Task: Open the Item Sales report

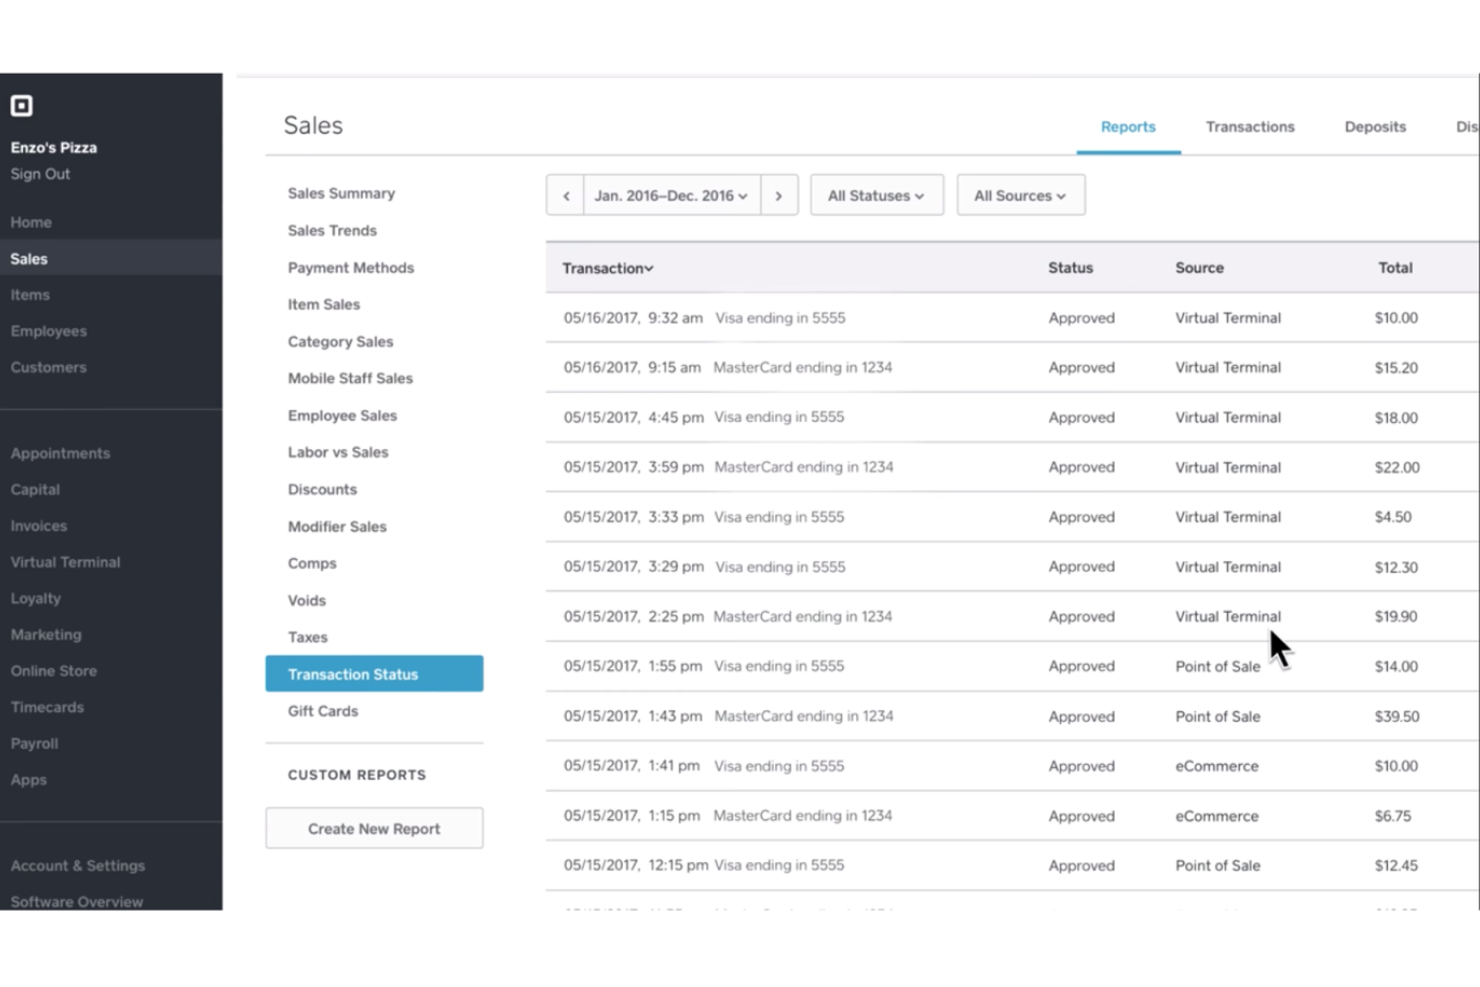Action: [x=324, y=304]
